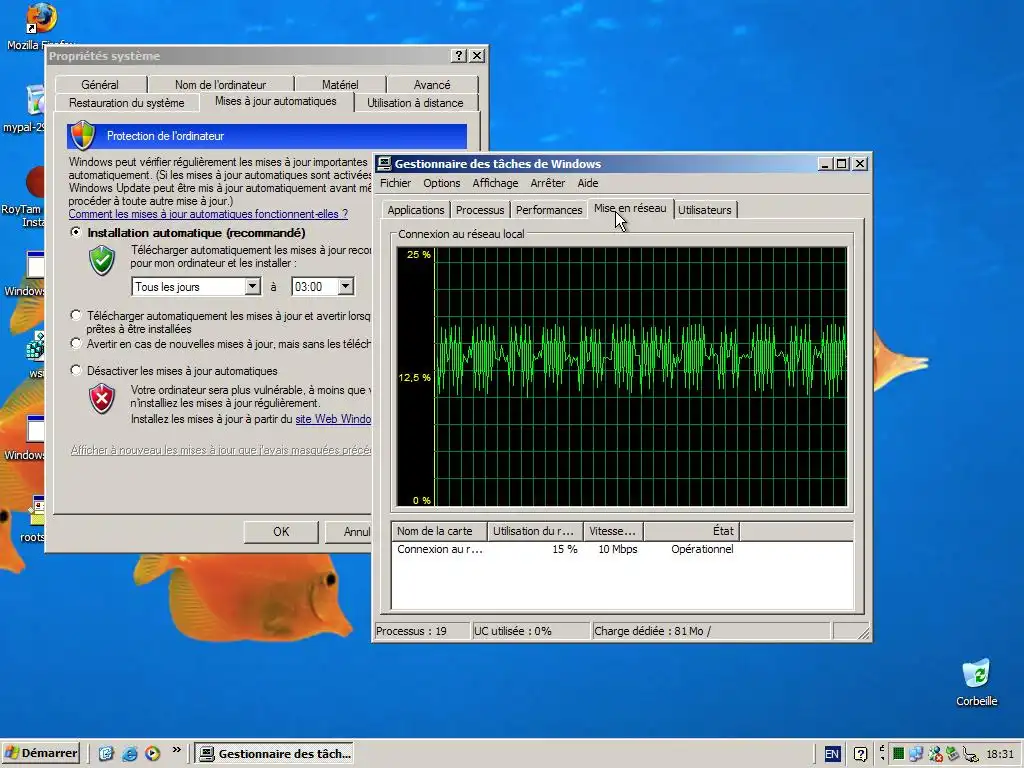Select the roots desktop icon
The height and width of the screenshot is (768, 1024).
click(x=37, y=511)
